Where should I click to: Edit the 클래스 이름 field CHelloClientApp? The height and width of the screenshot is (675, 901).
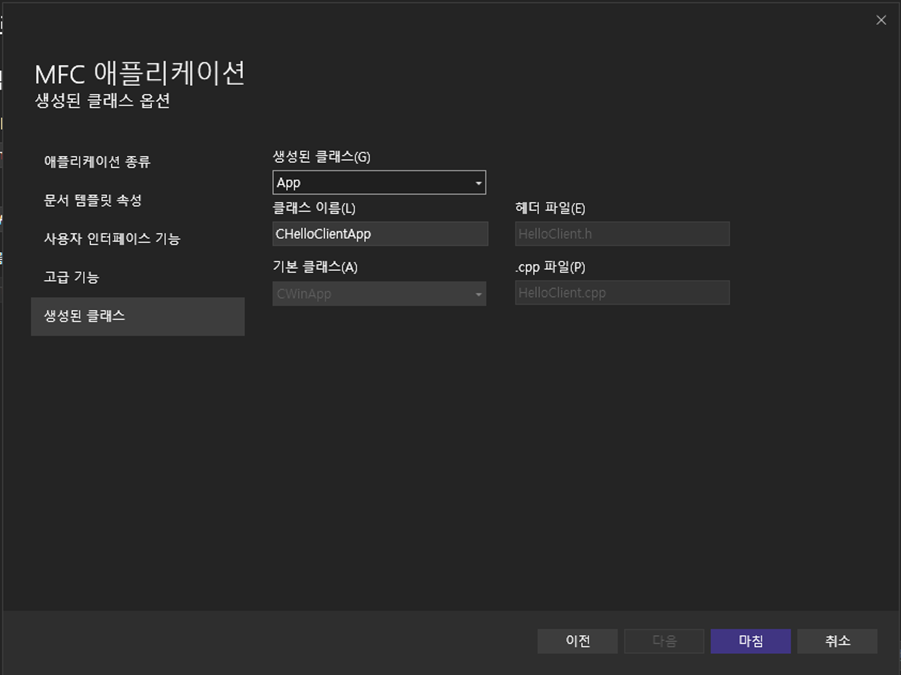(380, 234)
